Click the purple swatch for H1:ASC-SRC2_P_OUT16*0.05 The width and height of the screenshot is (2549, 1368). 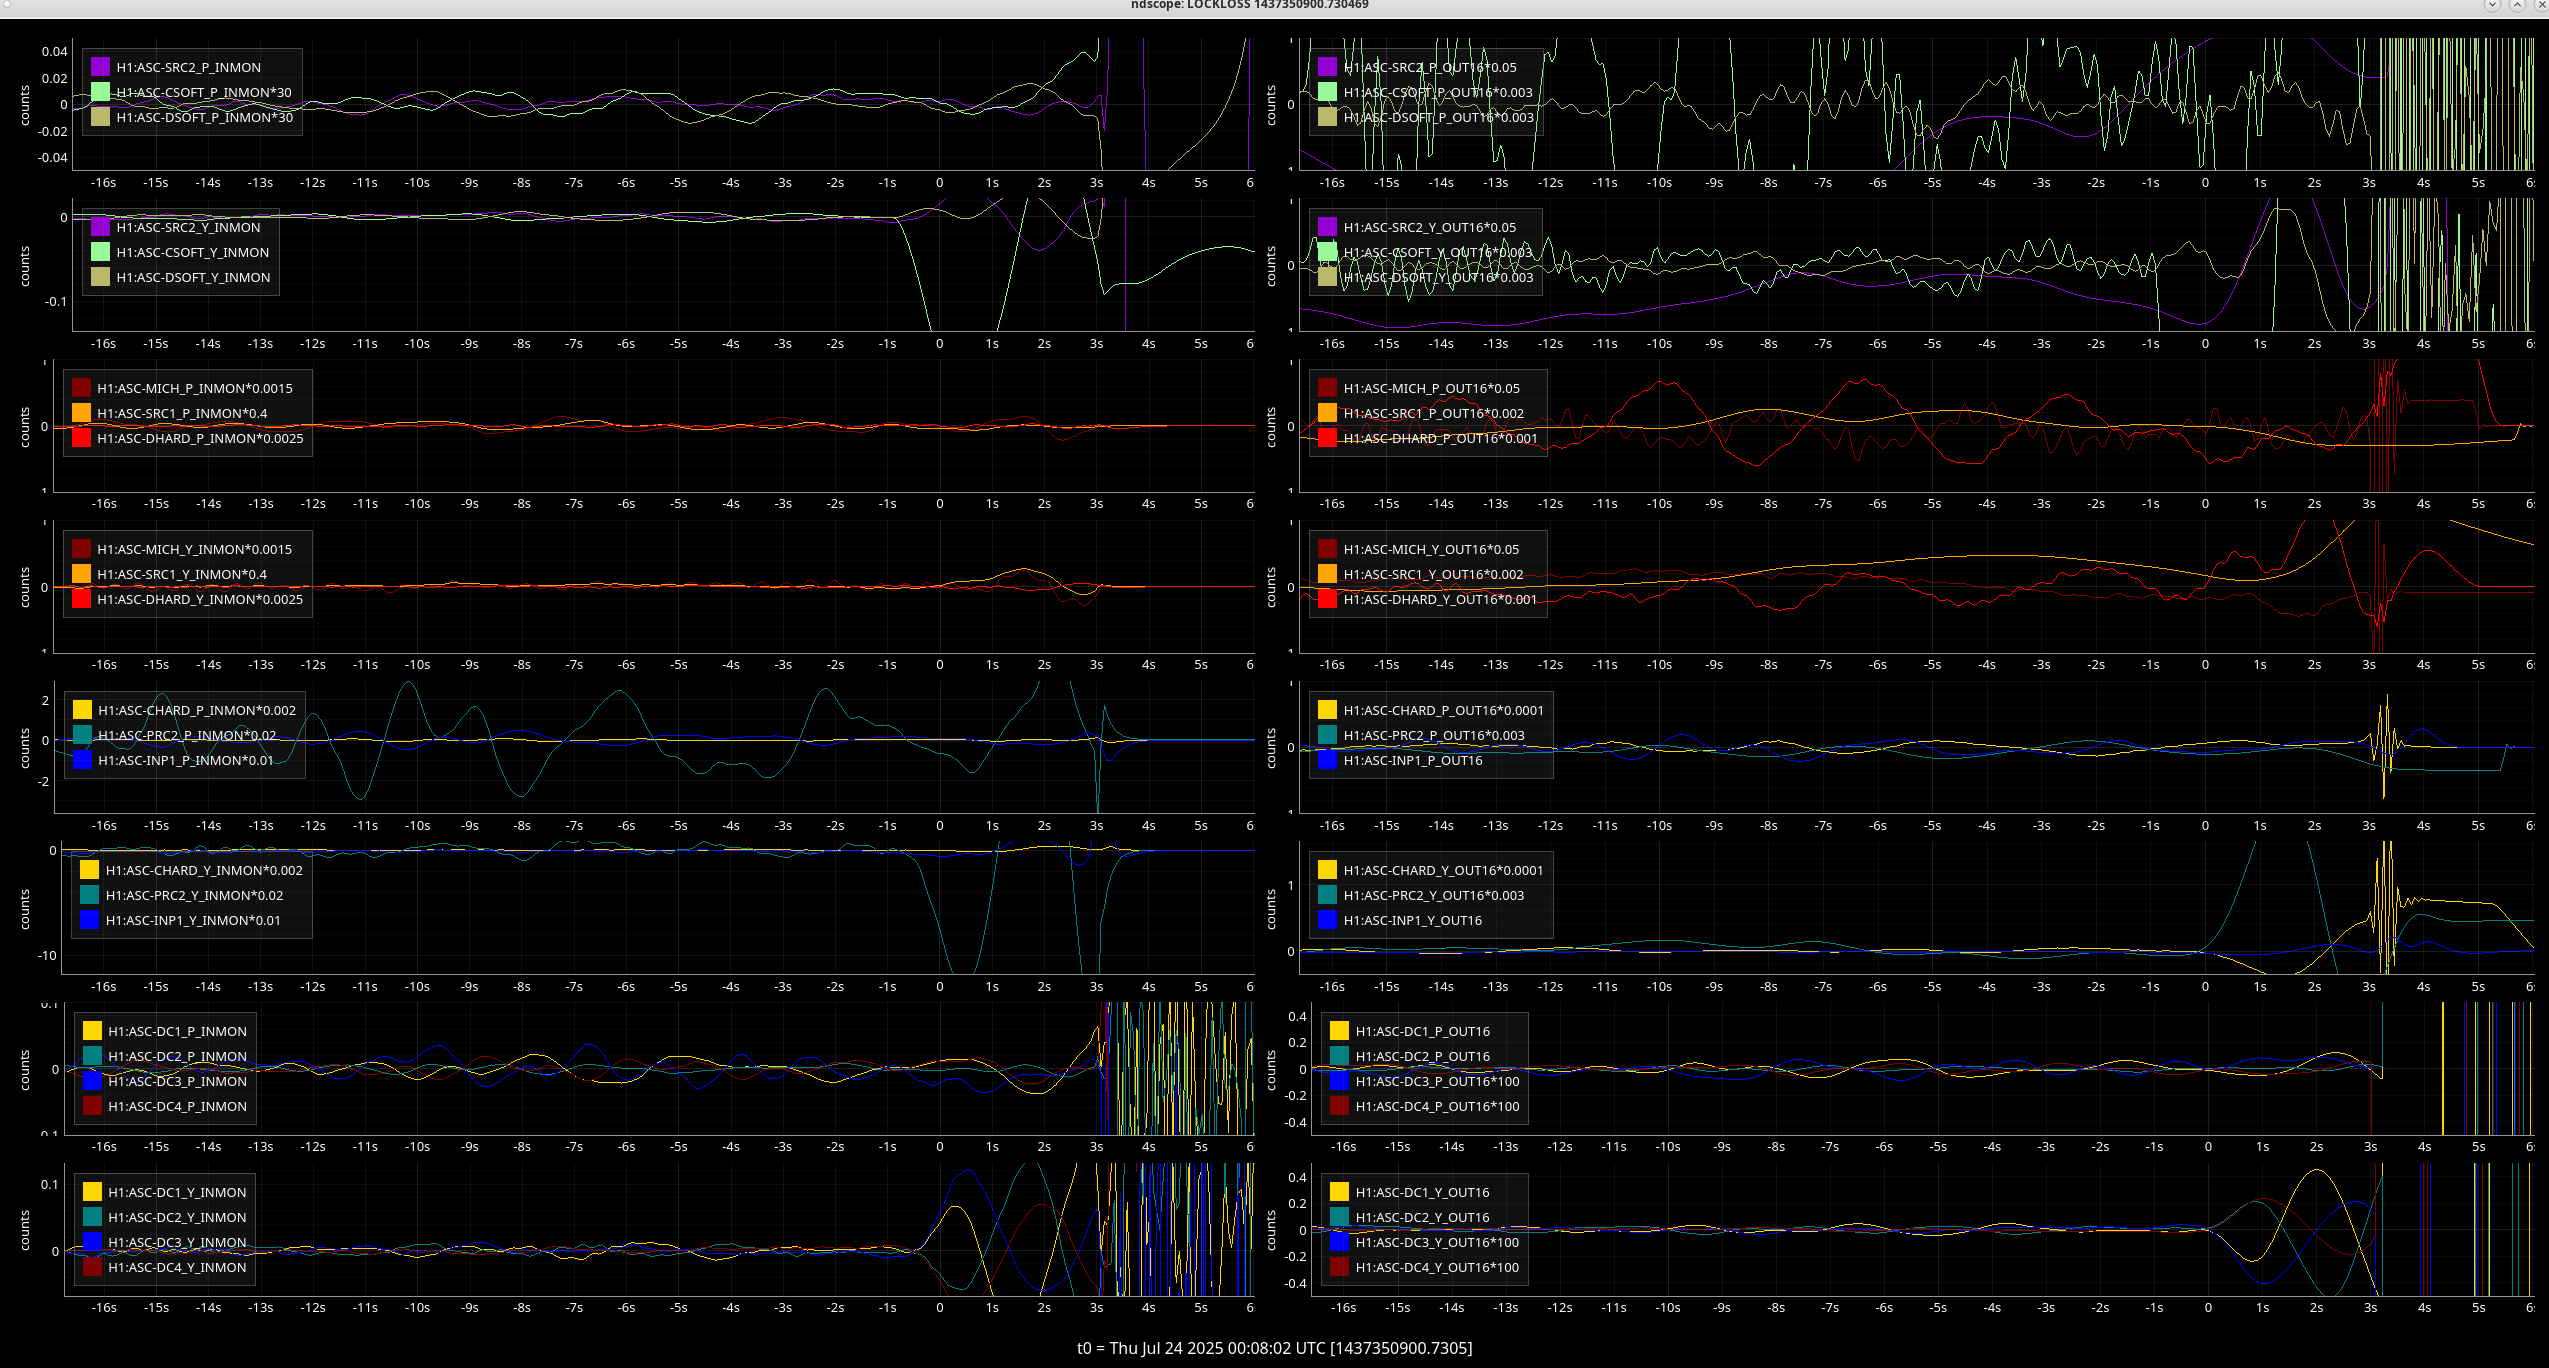(x=1327, y=67)
